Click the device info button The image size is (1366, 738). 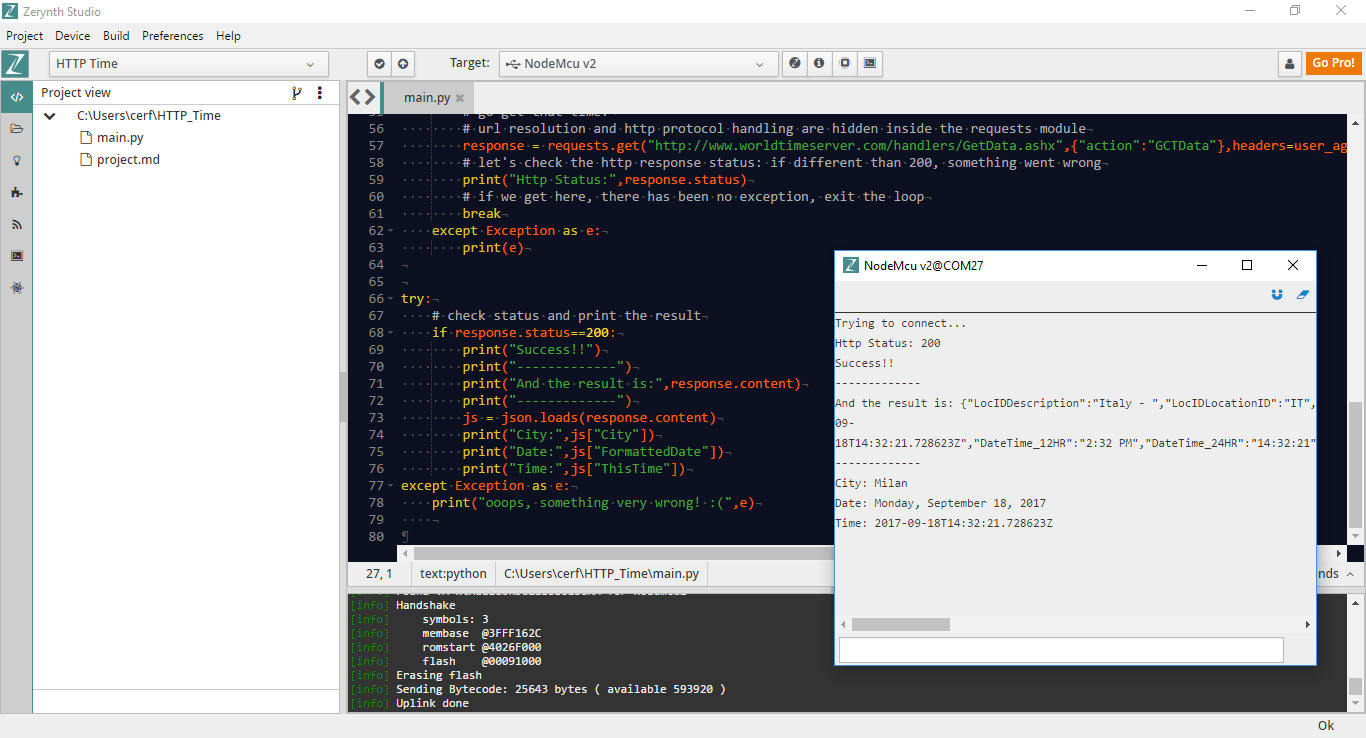tap(820, 64)
